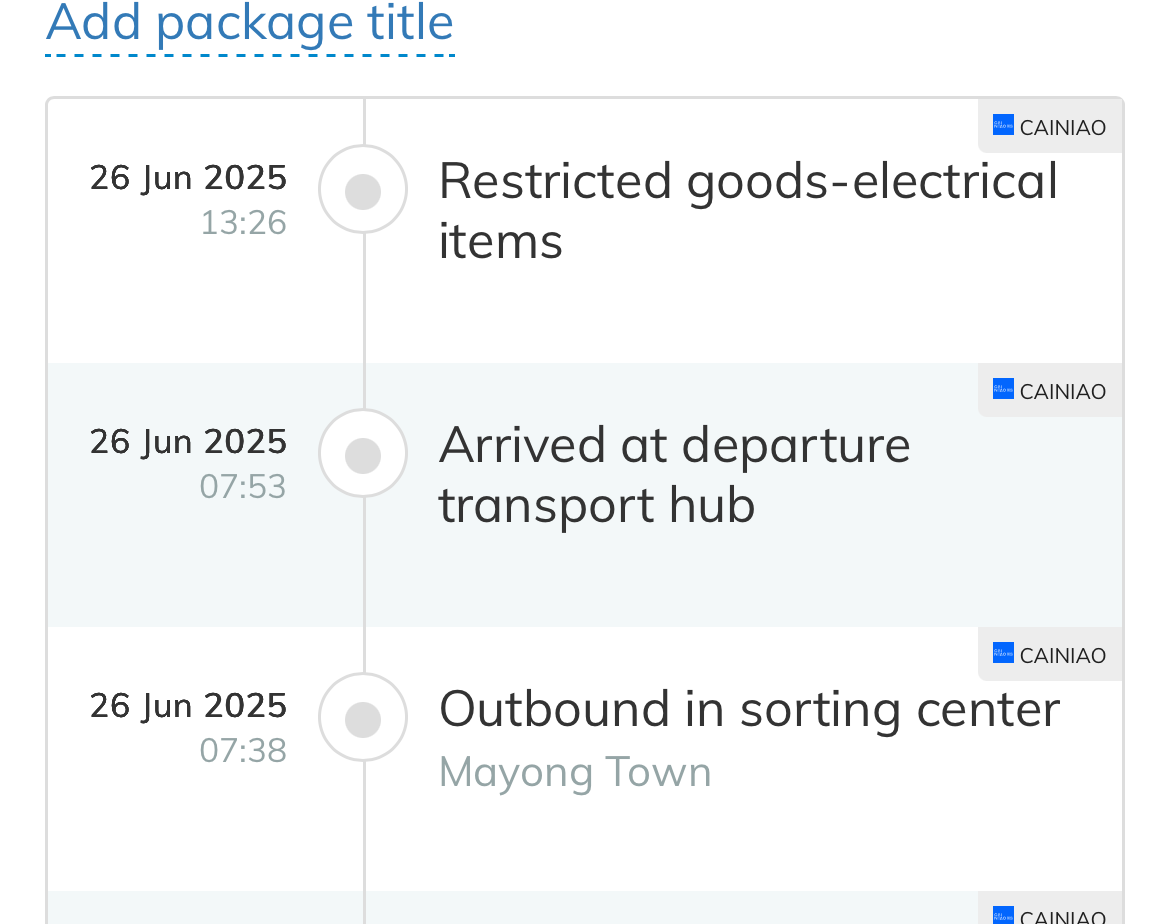
Task: Click Cainiao blue logo in Outbound sorting row
Action: tap(1003, 653)
